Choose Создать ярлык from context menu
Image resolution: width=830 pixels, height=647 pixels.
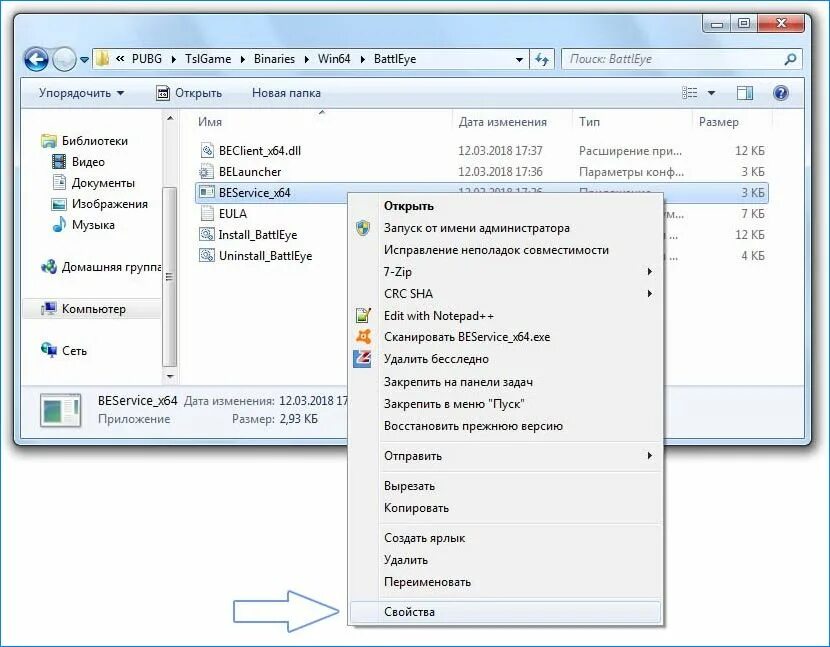click(505, 538)
